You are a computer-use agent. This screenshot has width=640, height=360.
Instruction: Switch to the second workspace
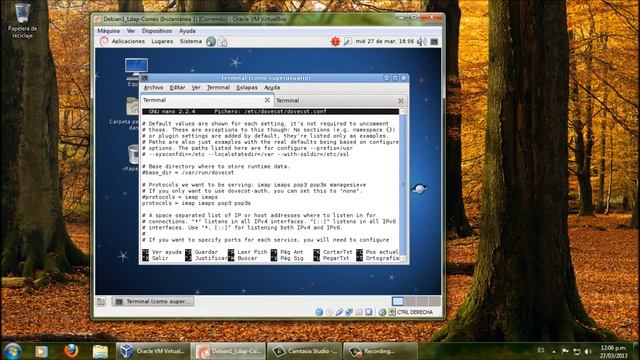click(x=410, y=301)
